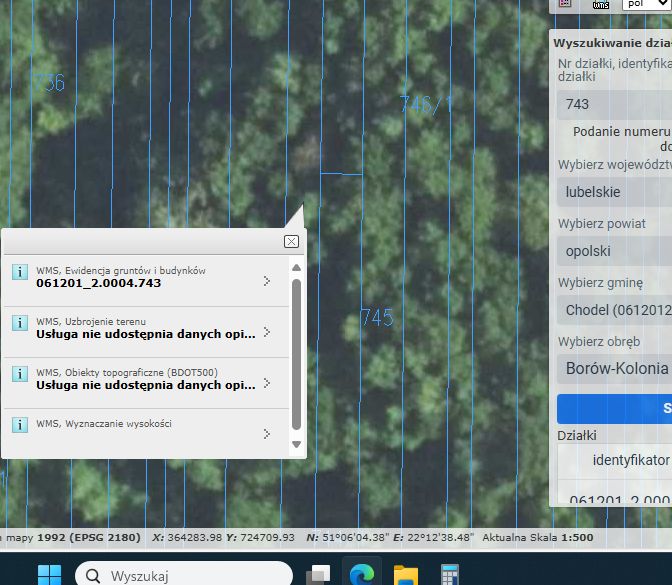Click parcel label 746/1 on map
Screen dimensions: 672x585
tap(426, 105)
